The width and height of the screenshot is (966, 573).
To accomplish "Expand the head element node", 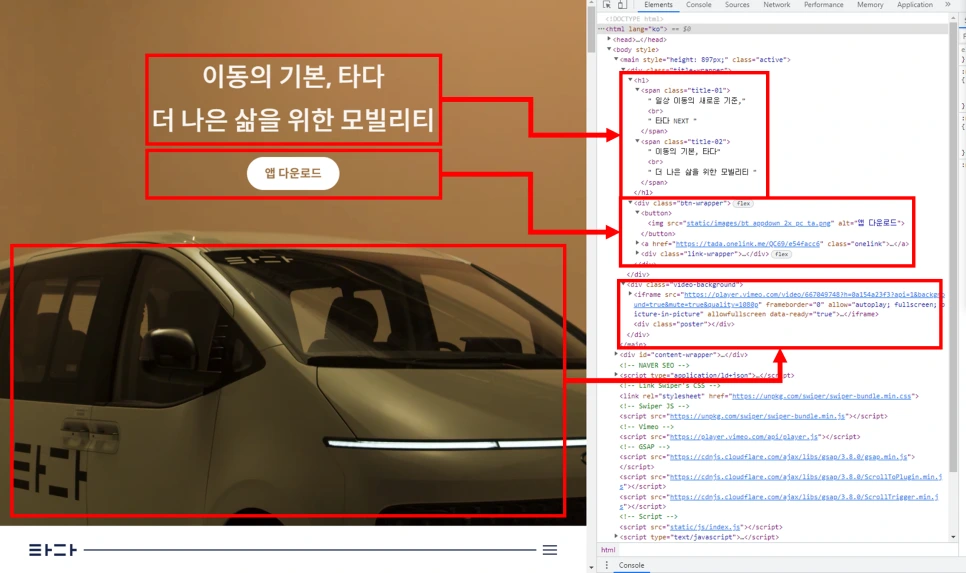I will 609,39.
